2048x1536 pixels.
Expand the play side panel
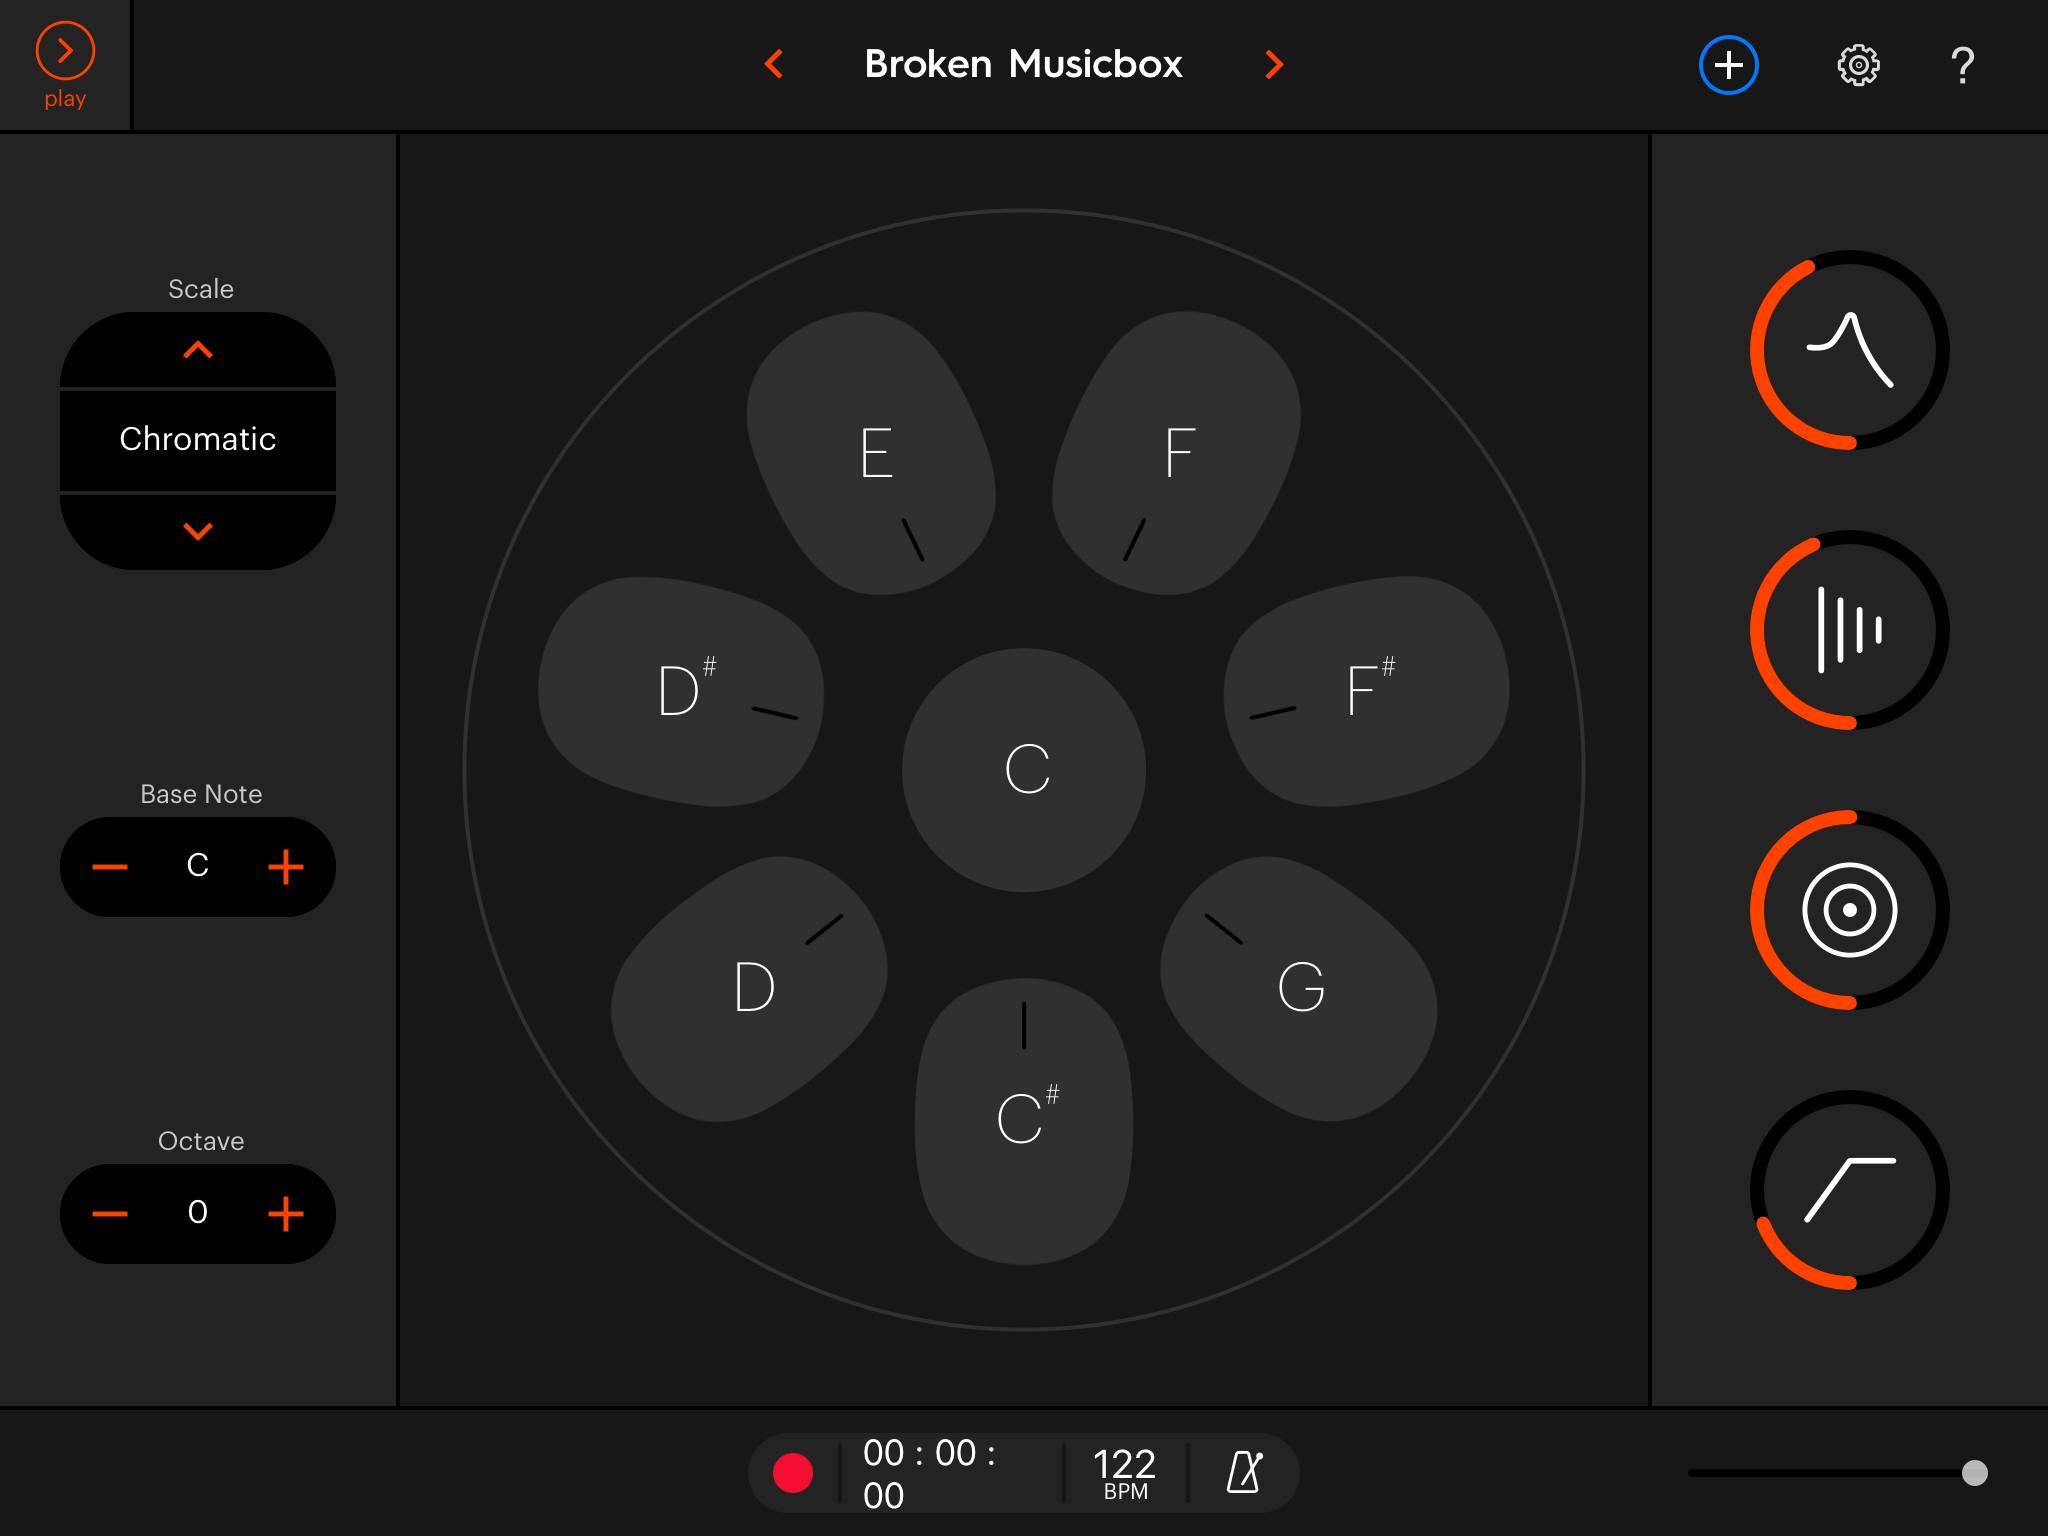pyautogui.click(x=65, y=64)
